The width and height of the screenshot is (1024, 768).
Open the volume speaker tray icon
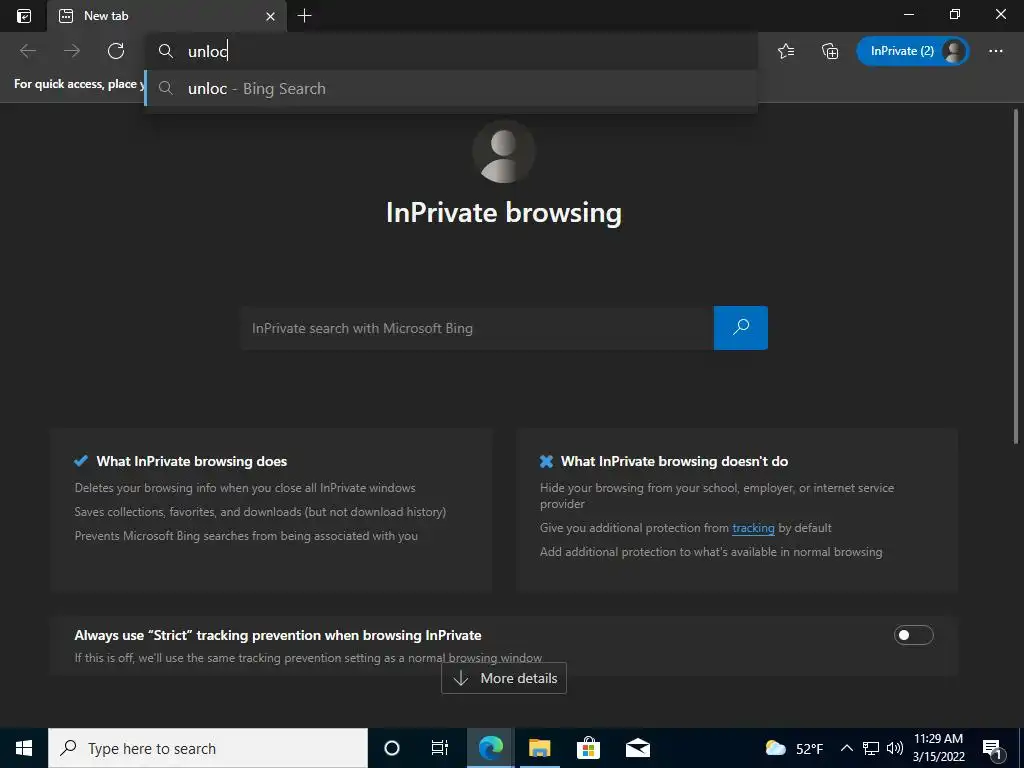coord(895,748)
